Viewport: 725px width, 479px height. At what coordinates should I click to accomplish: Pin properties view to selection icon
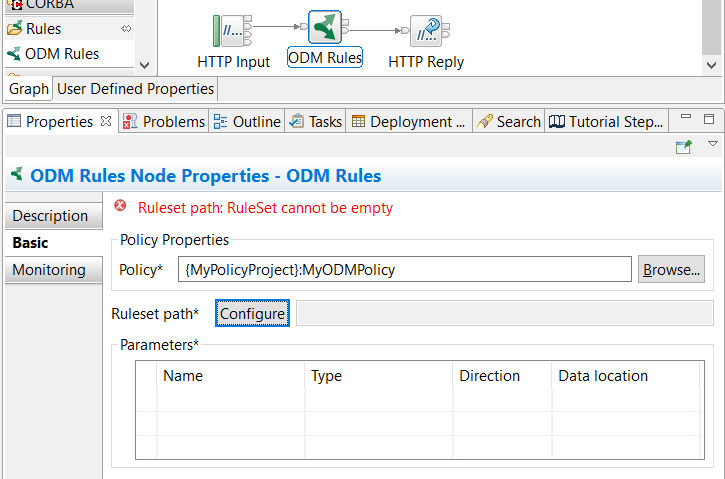(683, 147)
